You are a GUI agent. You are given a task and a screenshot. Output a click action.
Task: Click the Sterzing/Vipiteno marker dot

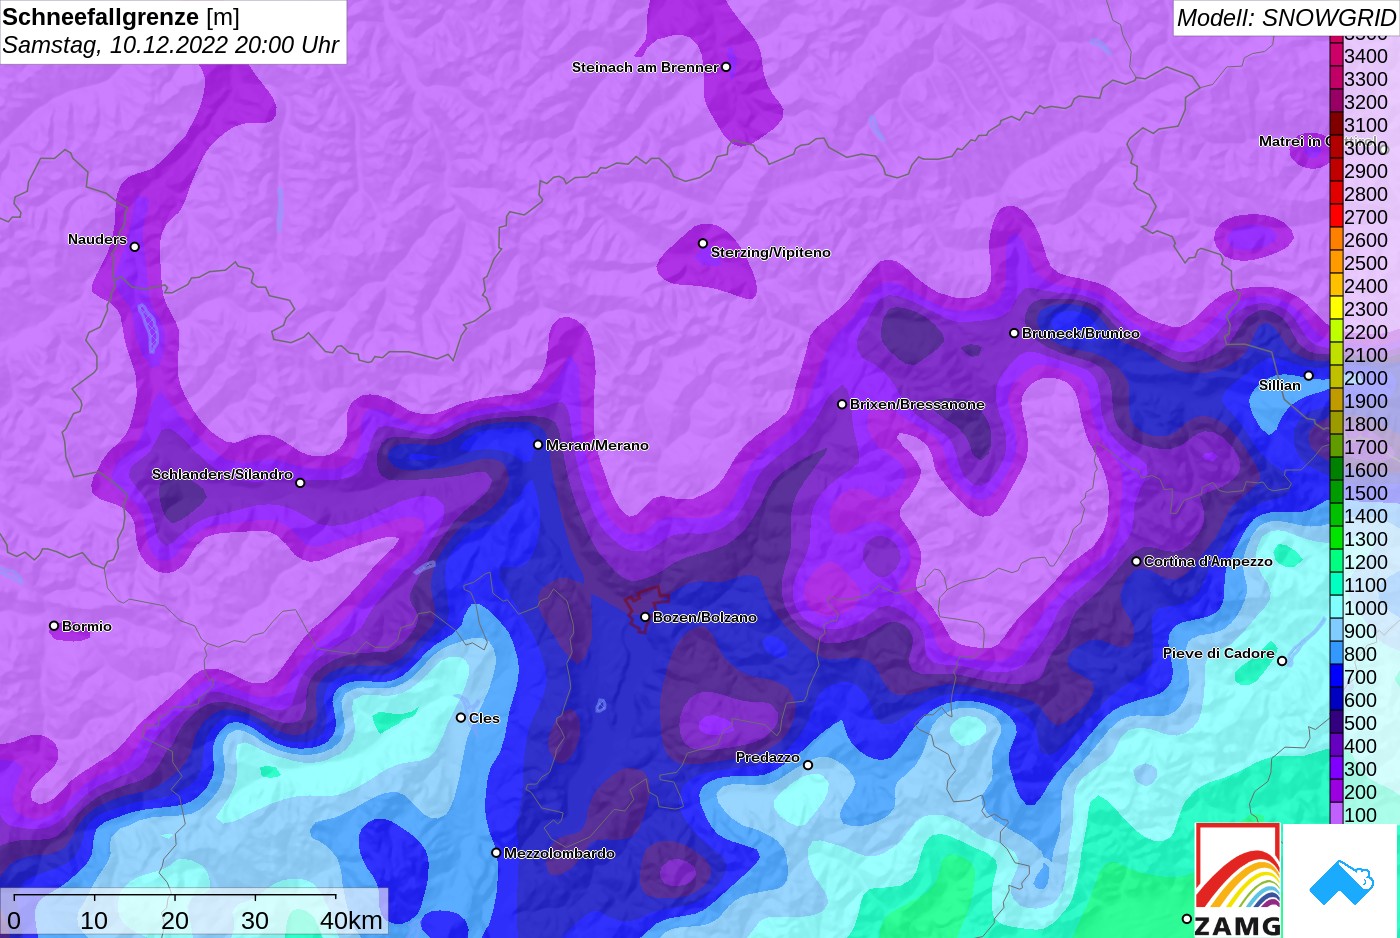(x=703, y=243)
